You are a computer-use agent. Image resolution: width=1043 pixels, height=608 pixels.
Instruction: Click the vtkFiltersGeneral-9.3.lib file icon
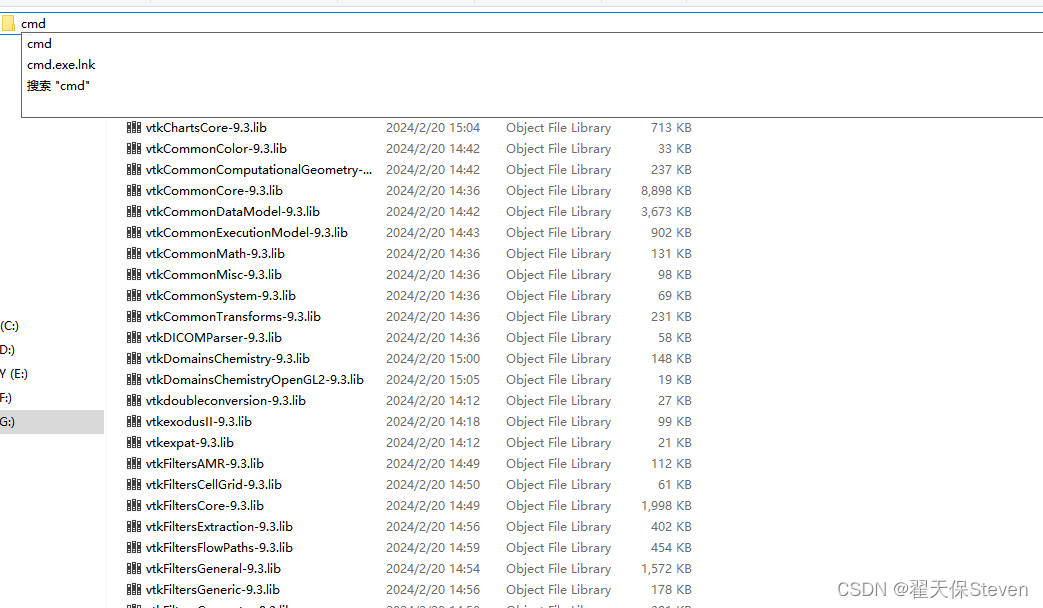(x=134, y=568)
